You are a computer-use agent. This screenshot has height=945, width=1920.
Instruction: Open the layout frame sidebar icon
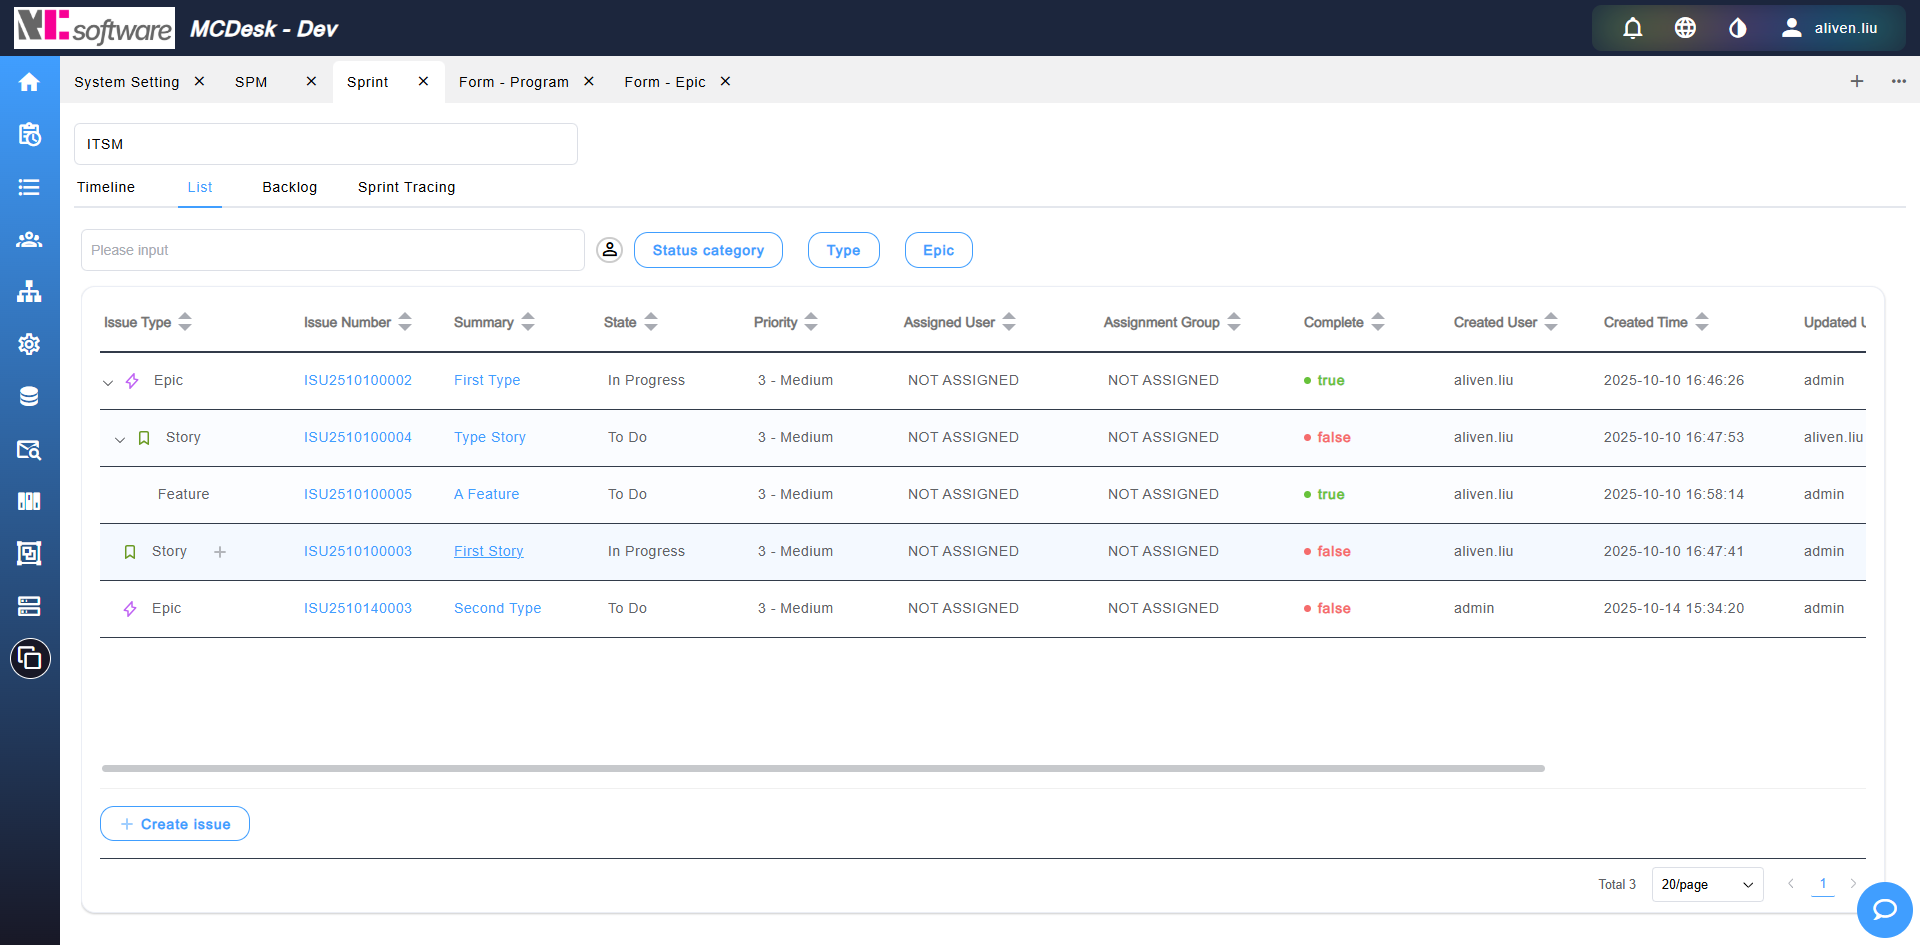(29, 553)
